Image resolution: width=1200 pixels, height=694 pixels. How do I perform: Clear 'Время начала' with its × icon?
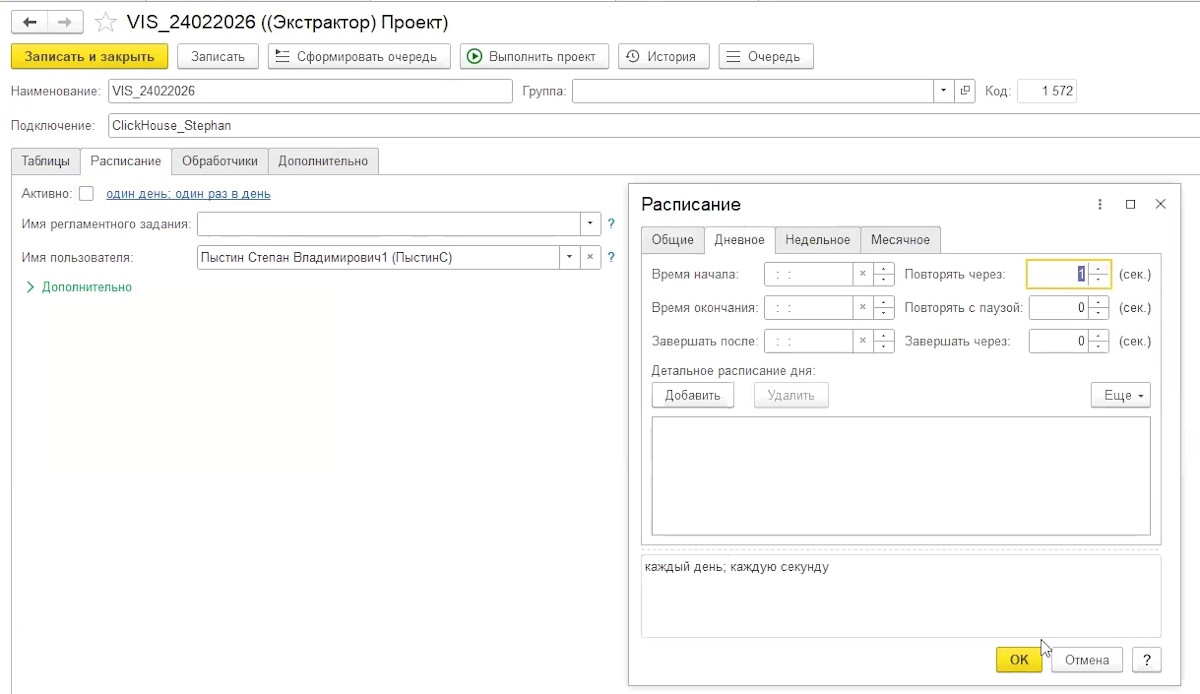coord(862,274)
